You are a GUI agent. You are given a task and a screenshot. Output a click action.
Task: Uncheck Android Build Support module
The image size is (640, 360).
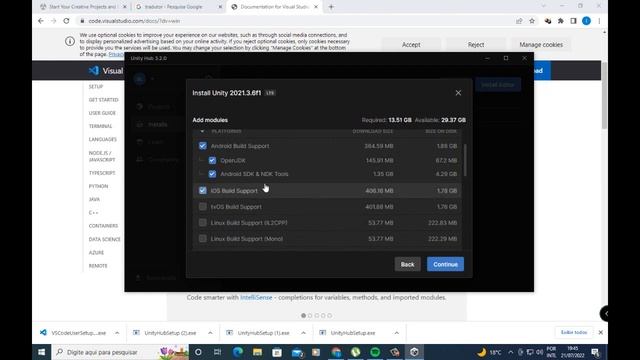click(x=202, y=146)
